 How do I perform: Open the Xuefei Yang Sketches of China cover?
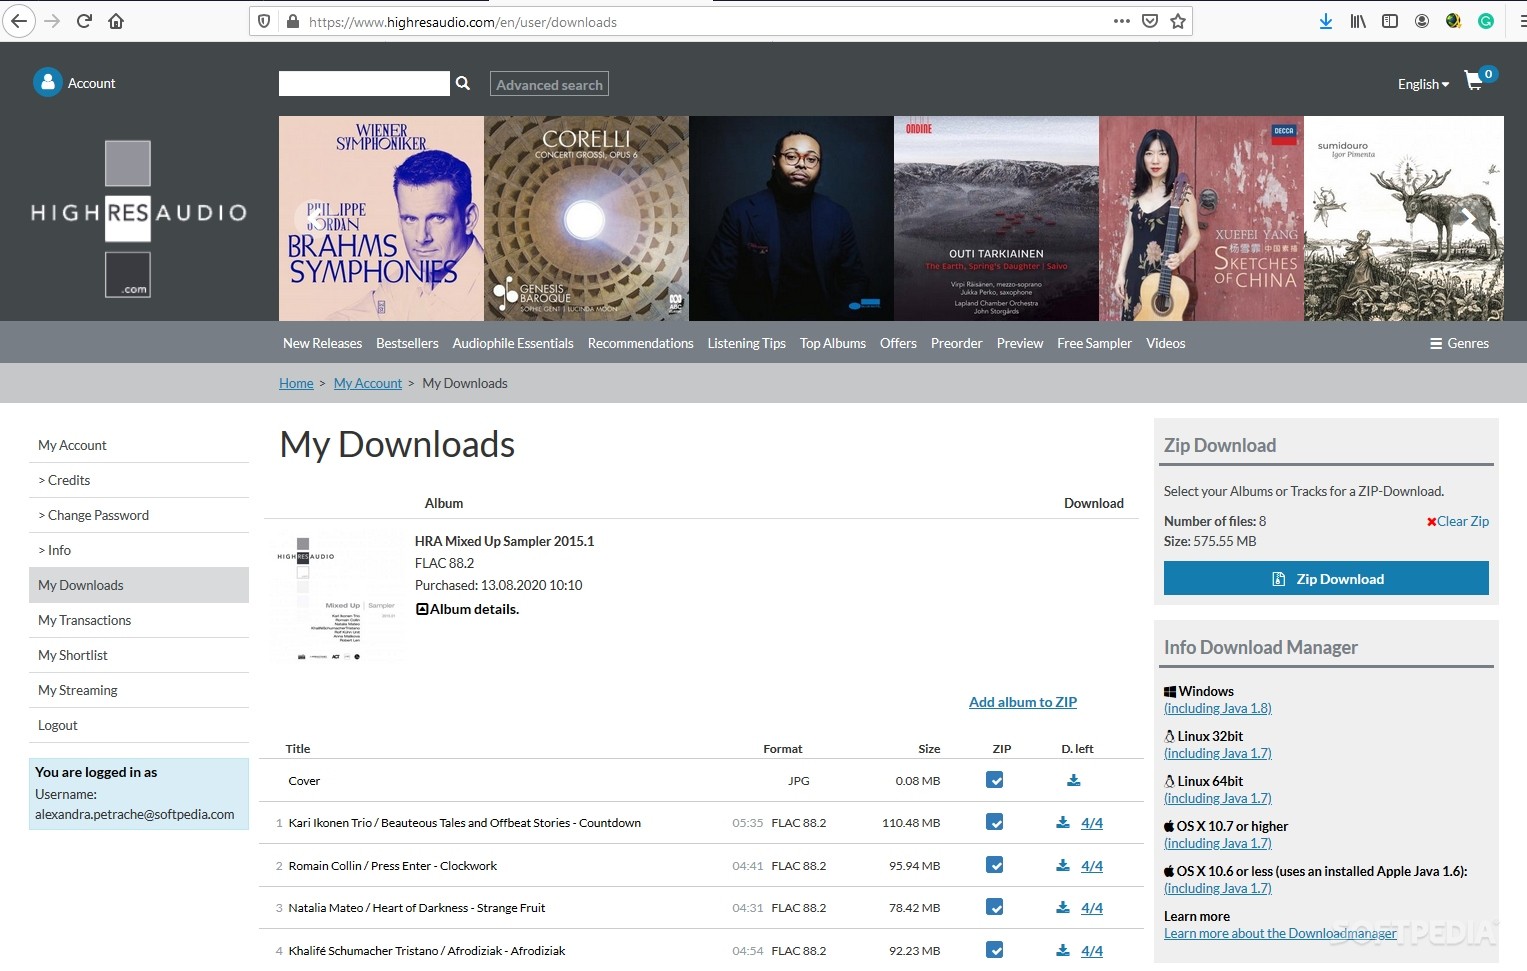coord(1201,218)
